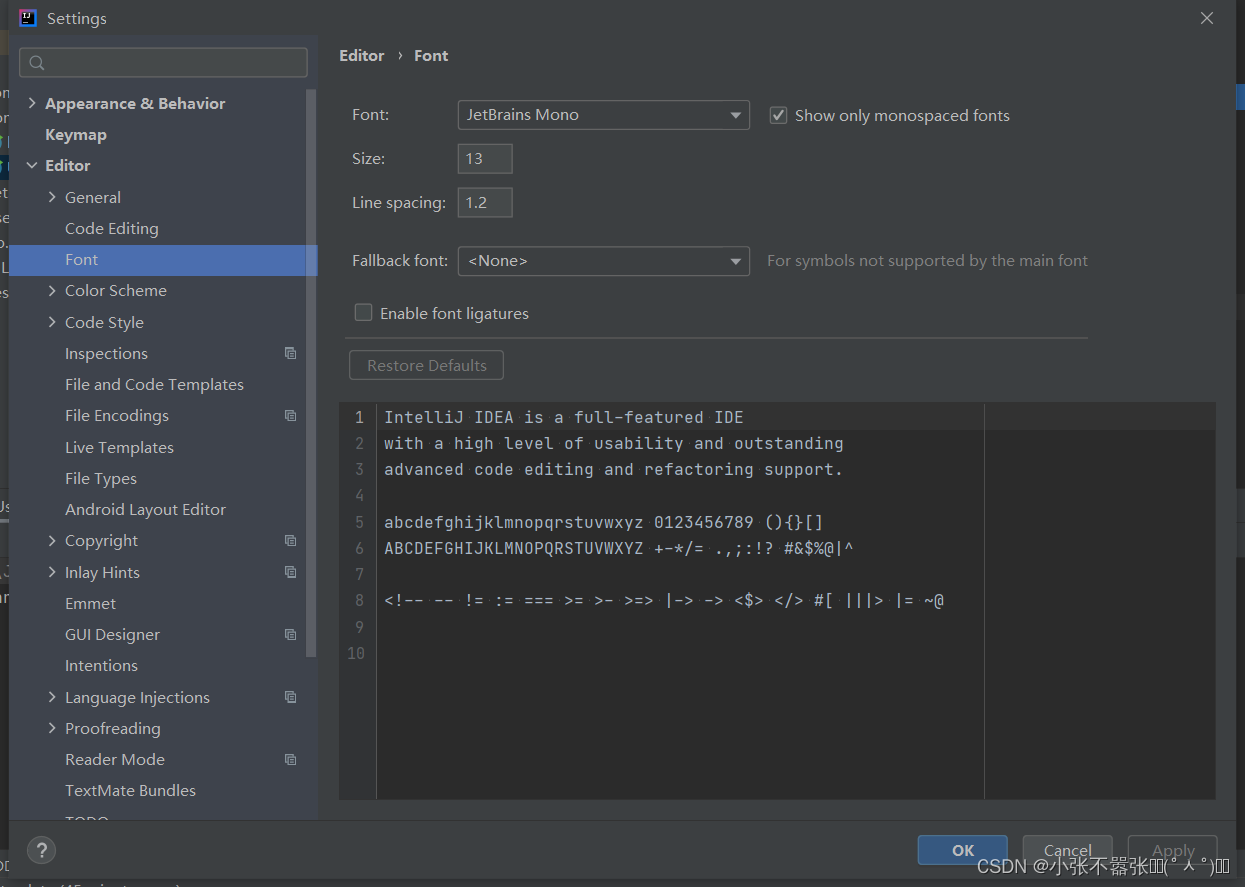Open Live Templates settings
Image resolution: width=1245 pixels, height=887 pixels.
119,447
